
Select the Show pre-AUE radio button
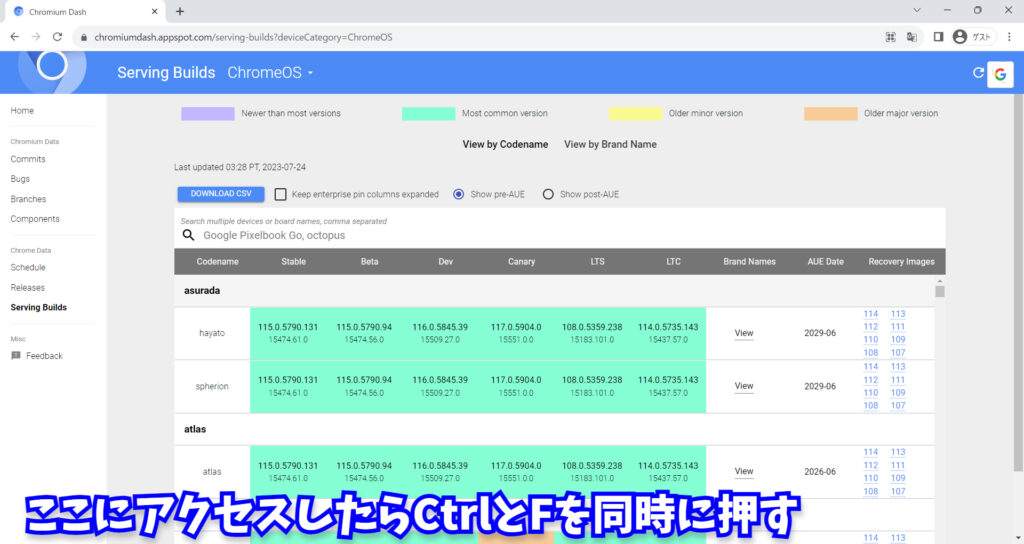(x=459, y=194)
